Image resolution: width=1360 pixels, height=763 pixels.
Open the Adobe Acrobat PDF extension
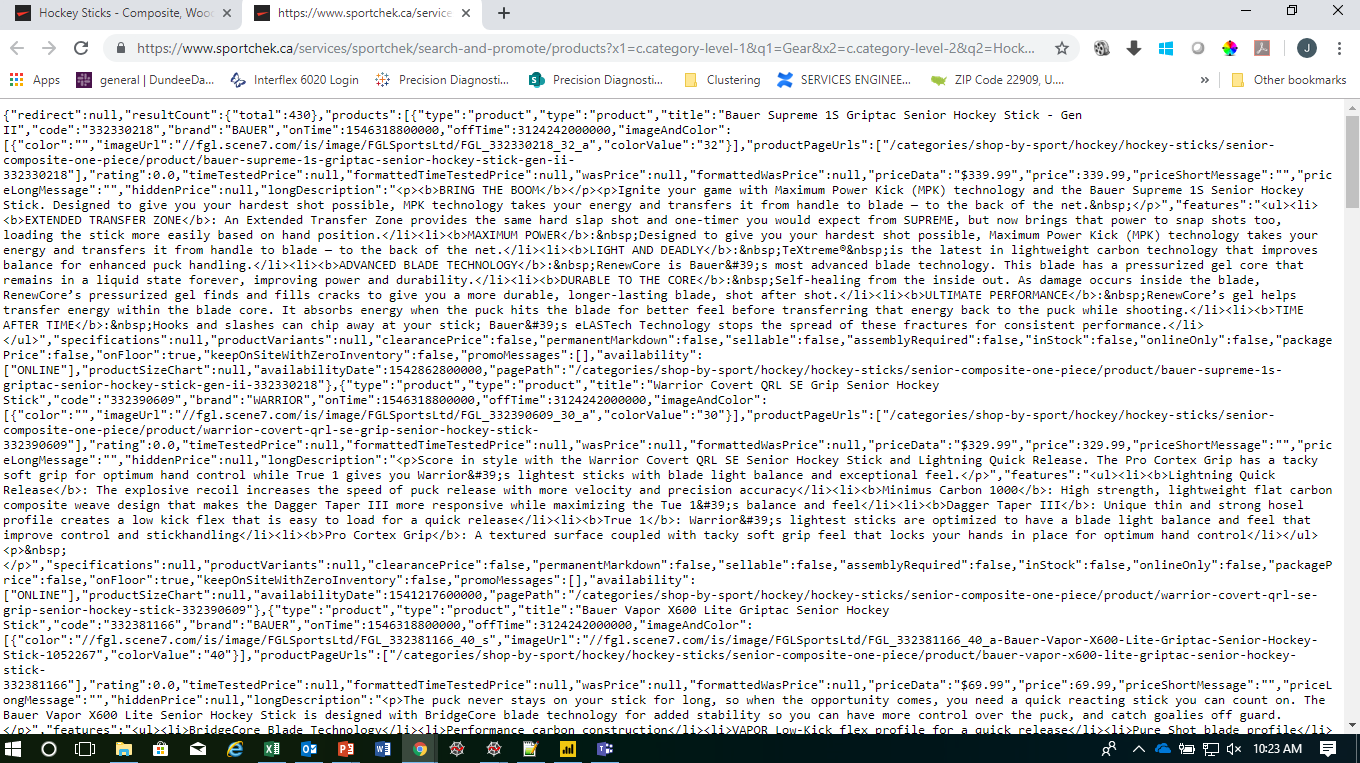[1261, 48]
